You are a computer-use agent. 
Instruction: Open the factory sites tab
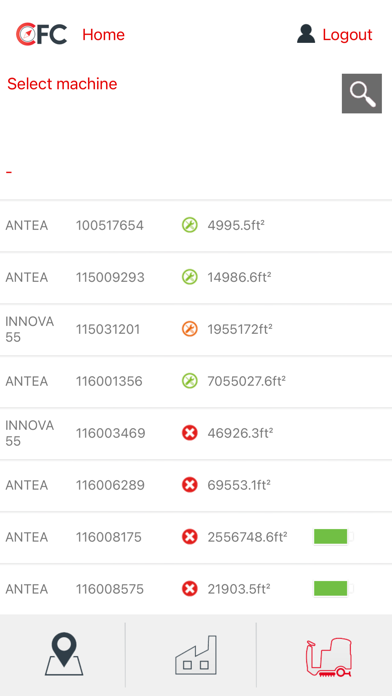pos(196,655)
